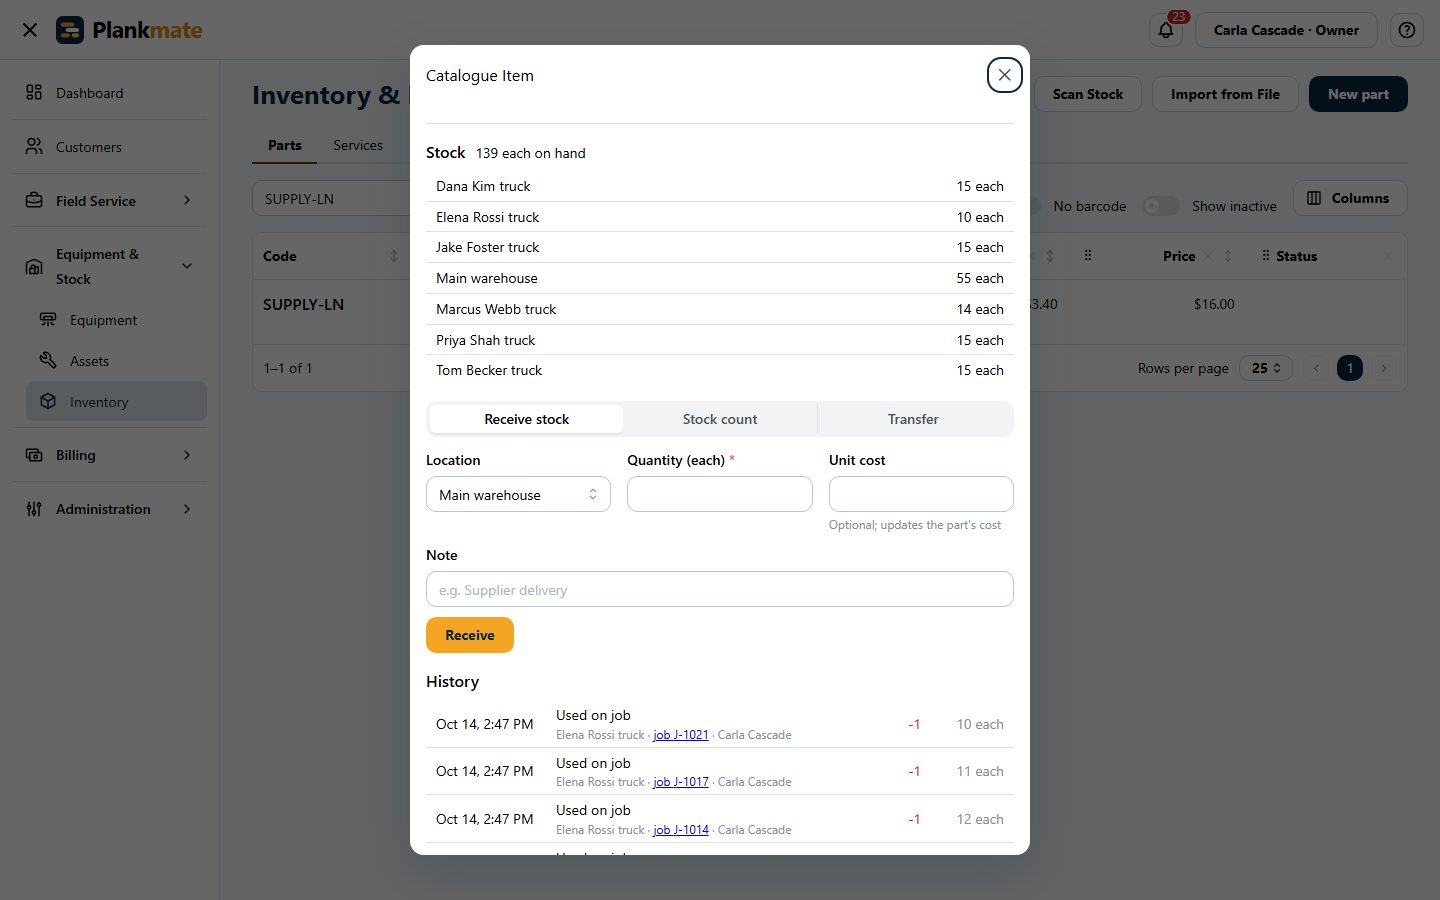Expand the Administration section chevron
The height and width of the screenshot is (900, 1440).
tap(187, 509)
